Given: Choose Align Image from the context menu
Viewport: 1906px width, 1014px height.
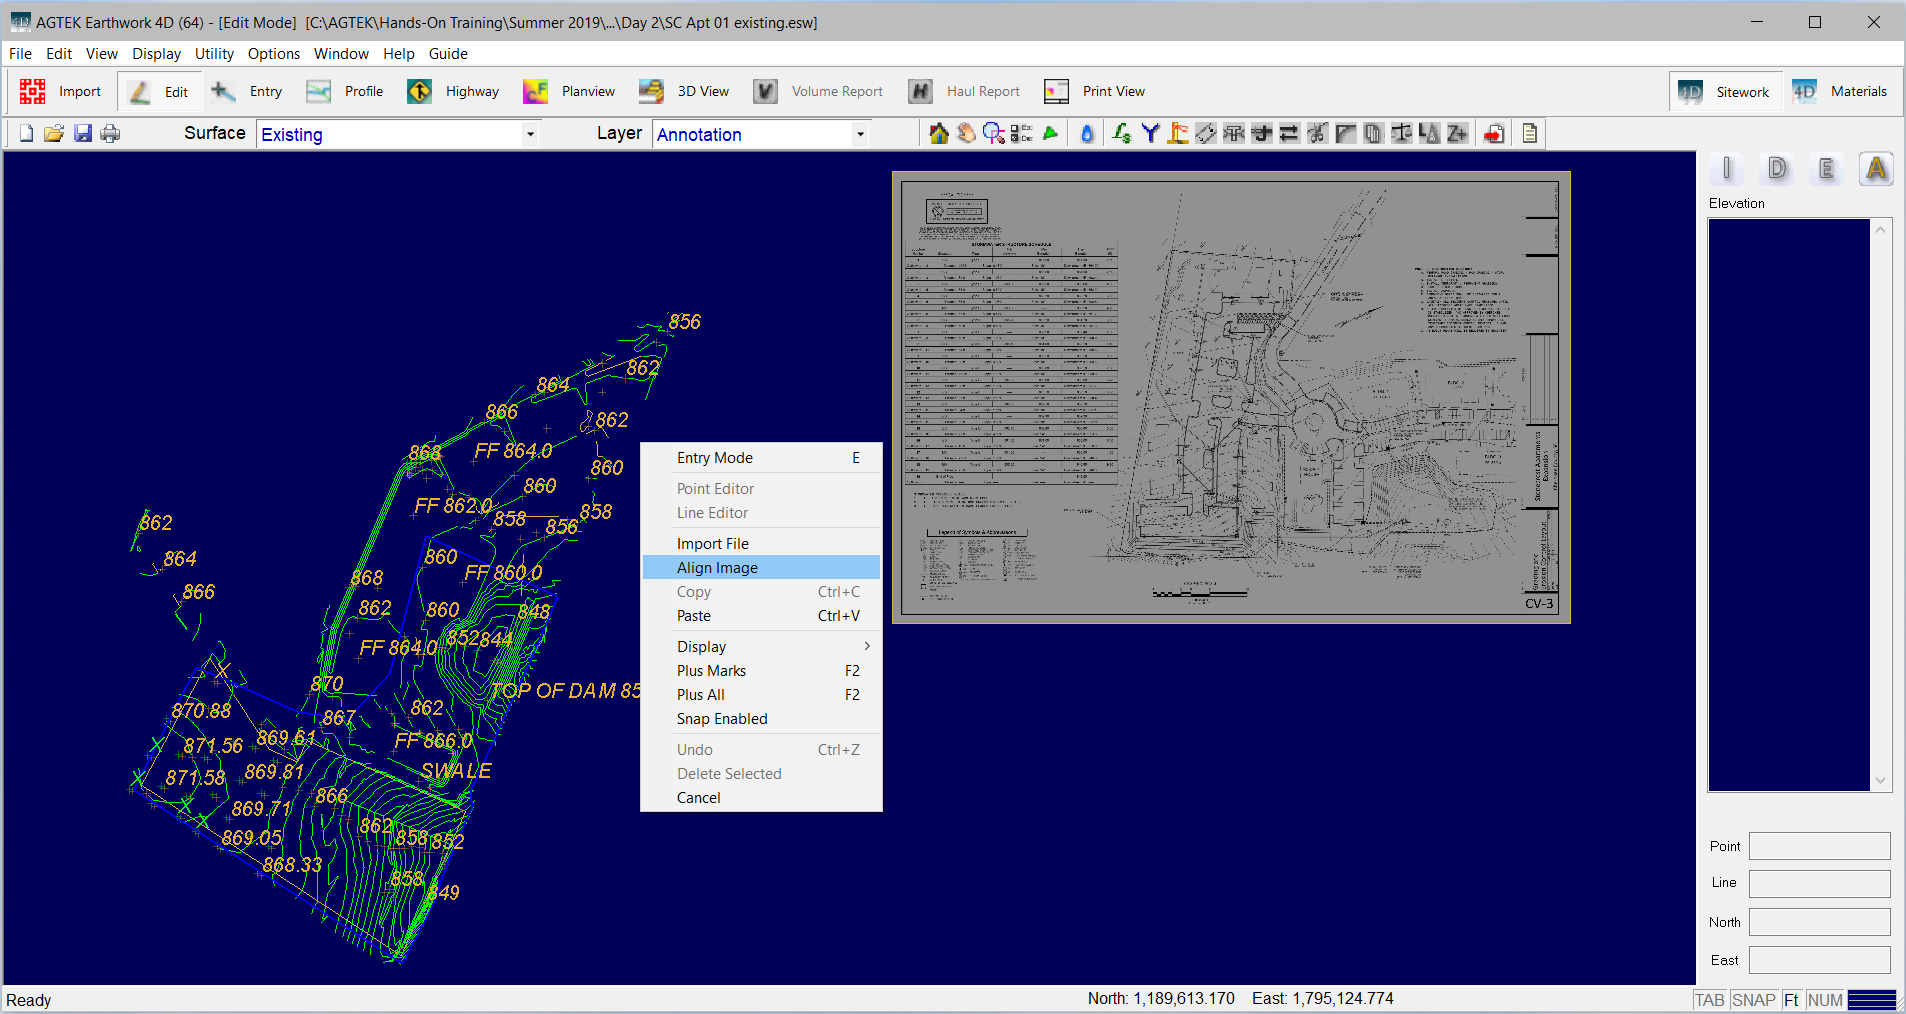Looking at the screenshot, I should 717,568.
